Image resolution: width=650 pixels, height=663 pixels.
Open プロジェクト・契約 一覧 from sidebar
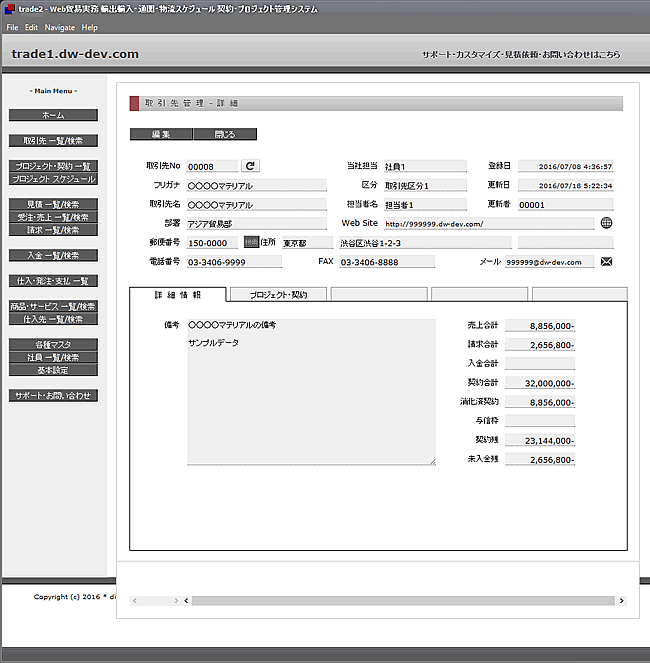(x=53, y=166)
